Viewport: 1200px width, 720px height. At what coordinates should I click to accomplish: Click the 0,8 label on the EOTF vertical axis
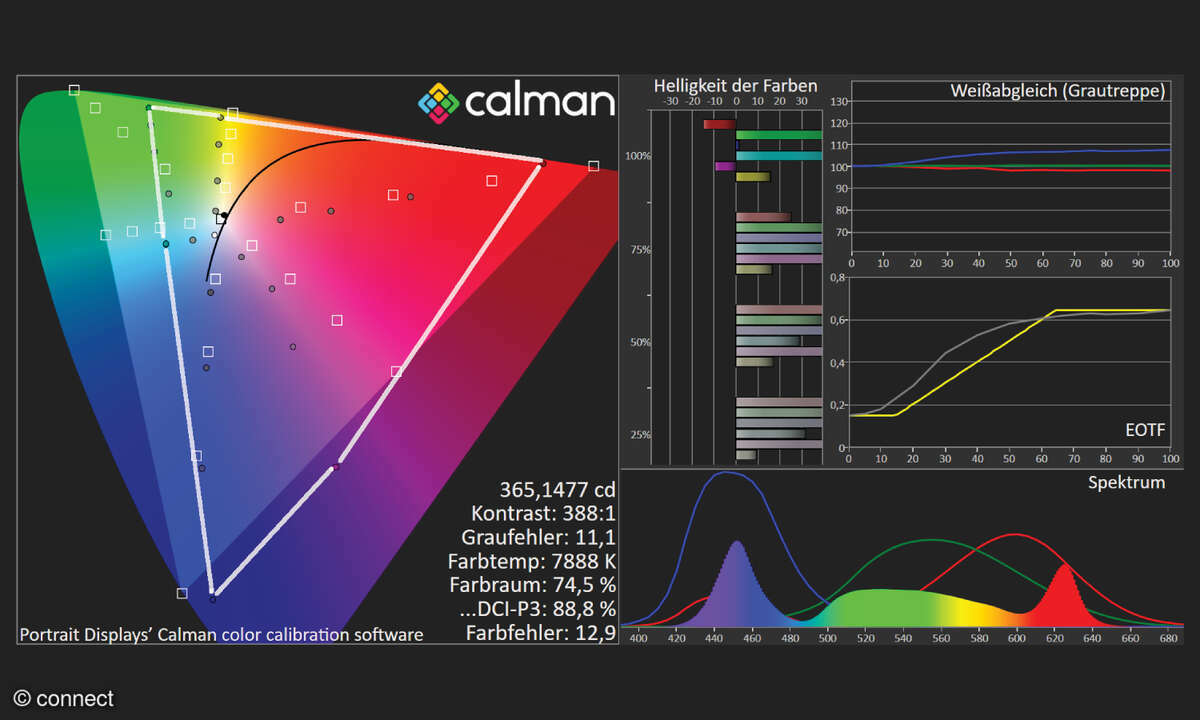(x=838, y=277)
